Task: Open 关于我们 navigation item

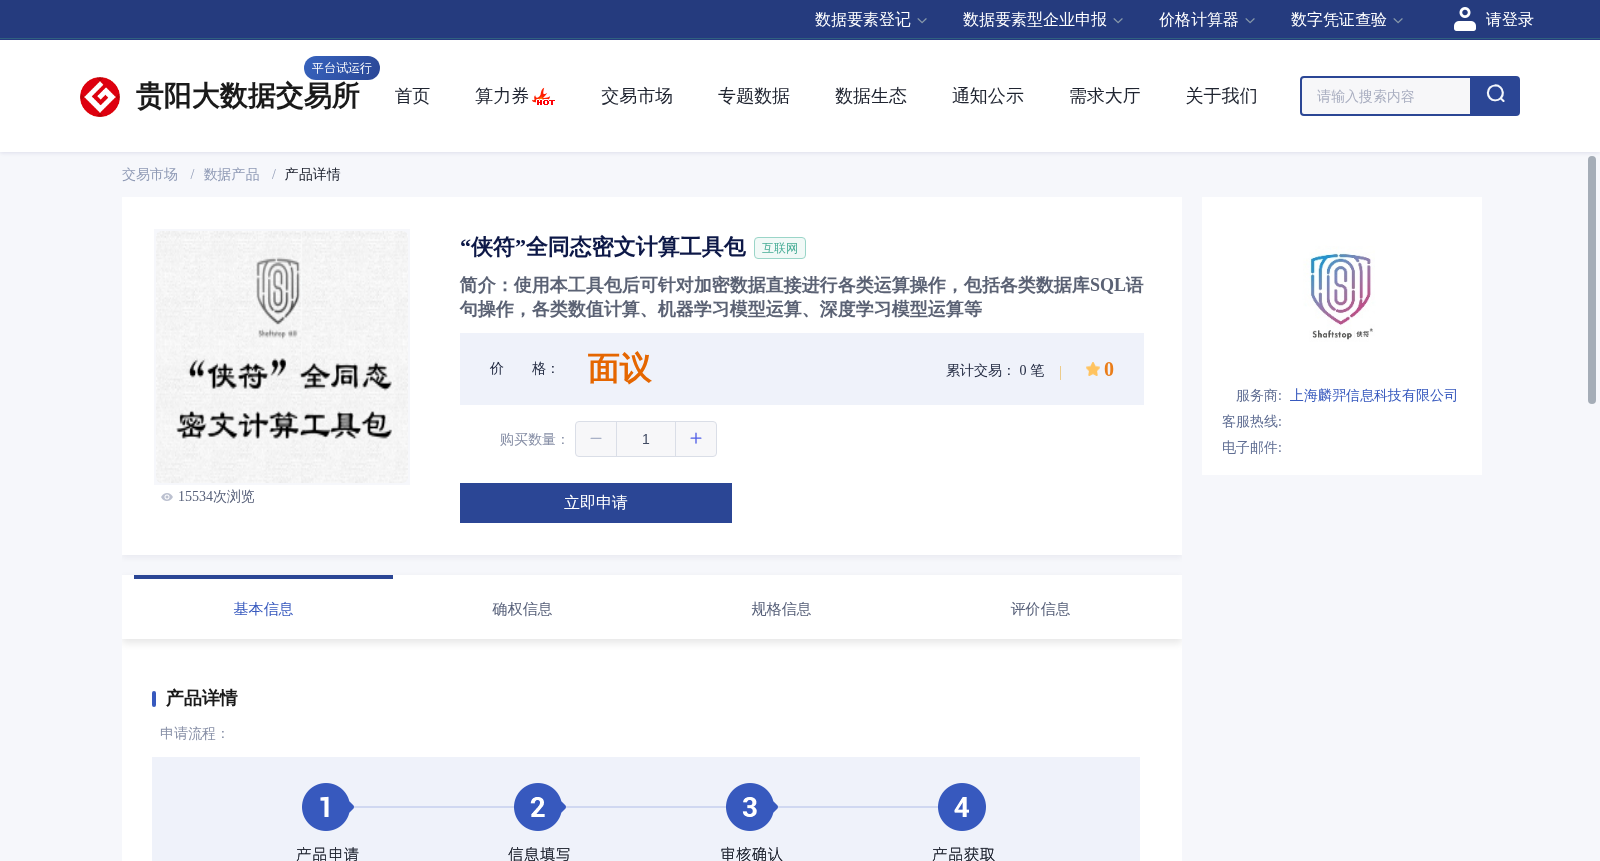Action: click(x=1222, y=96)
